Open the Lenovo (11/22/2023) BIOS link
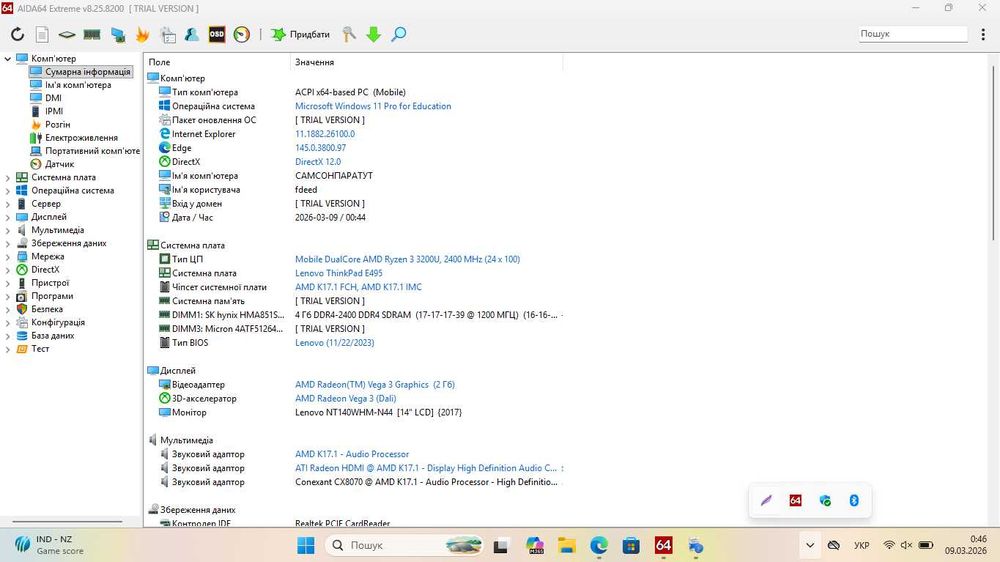 [x=335, y=343]
